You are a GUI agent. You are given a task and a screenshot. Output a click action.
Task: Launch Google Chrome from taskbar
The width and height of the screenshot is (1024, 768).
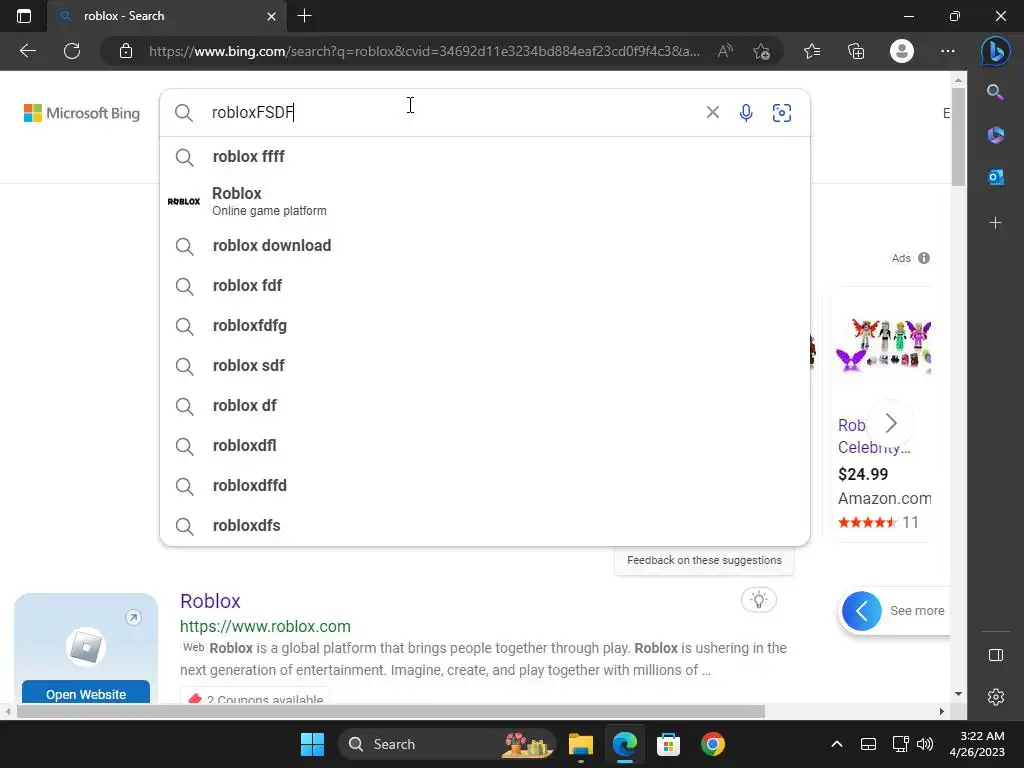click(x=712, y=744)
